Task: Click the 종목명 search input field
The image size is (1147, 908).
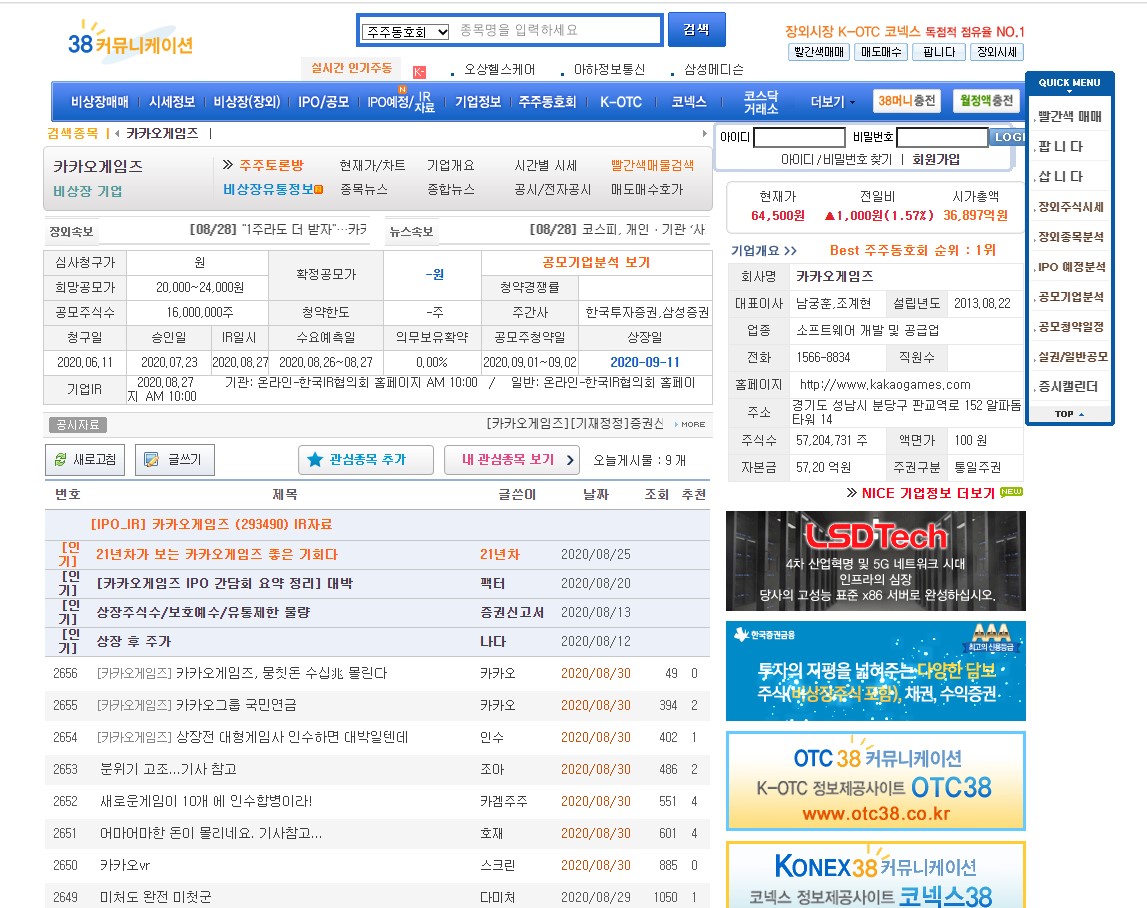Action: 557,30
